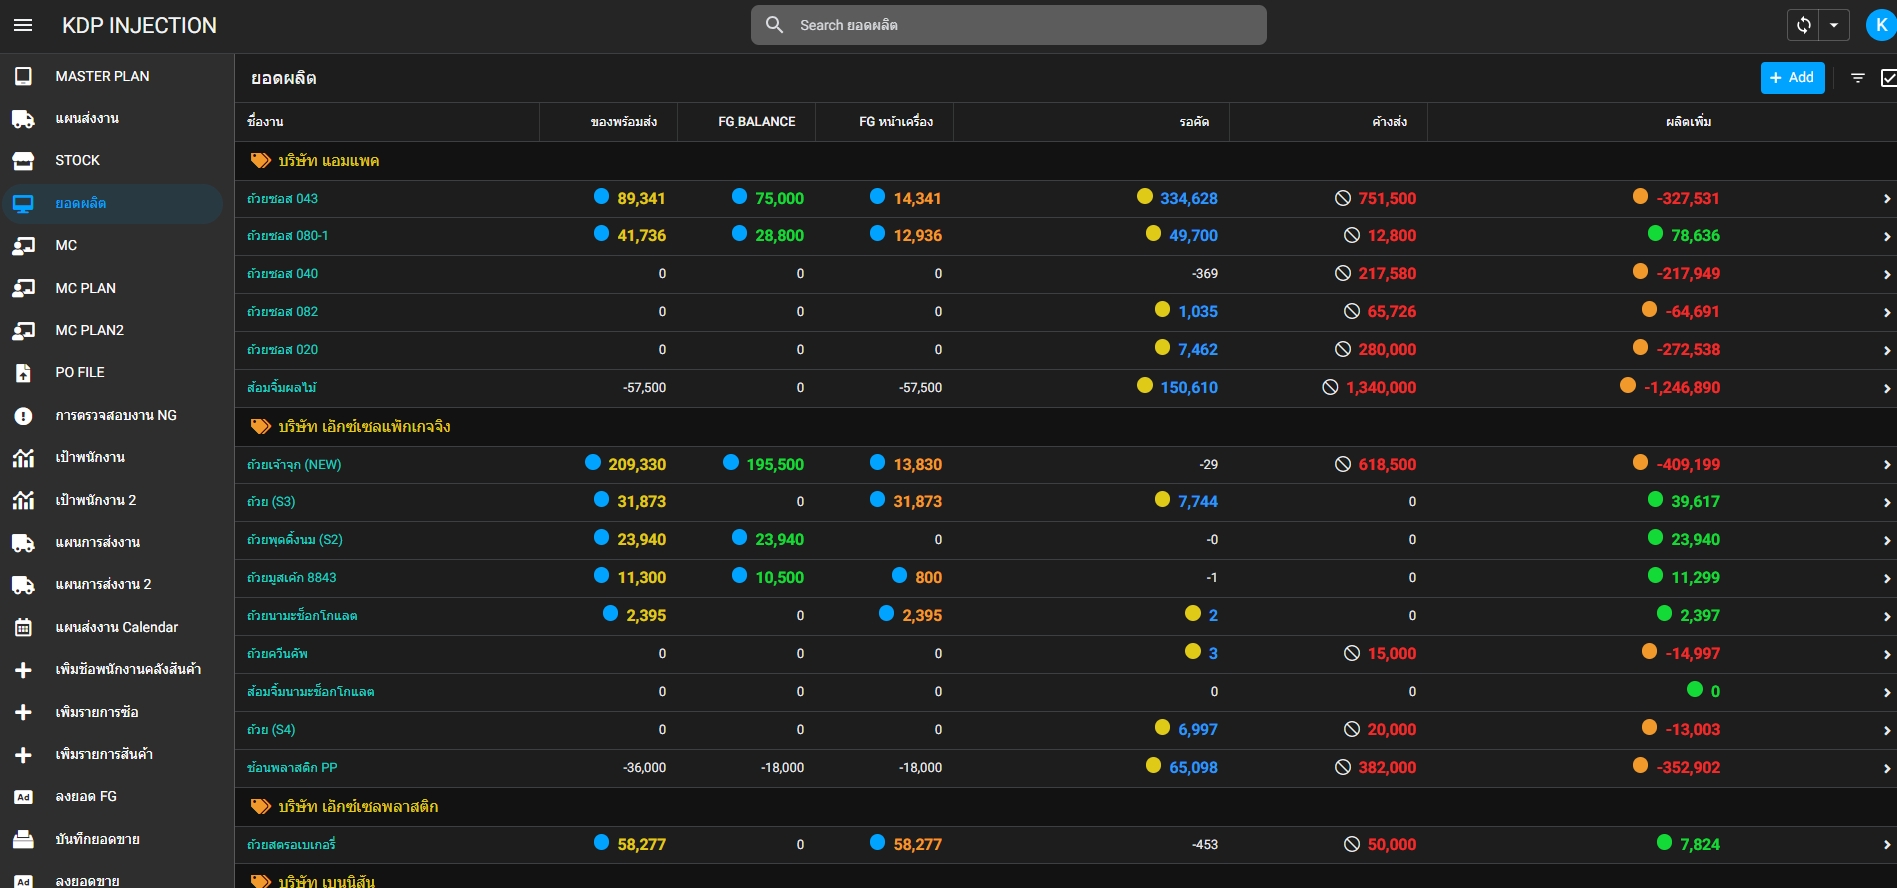The height and width of the screenshot is (888, 1897).
Task: Click the รอคัด column header
Action: (x=1194, y=122)
